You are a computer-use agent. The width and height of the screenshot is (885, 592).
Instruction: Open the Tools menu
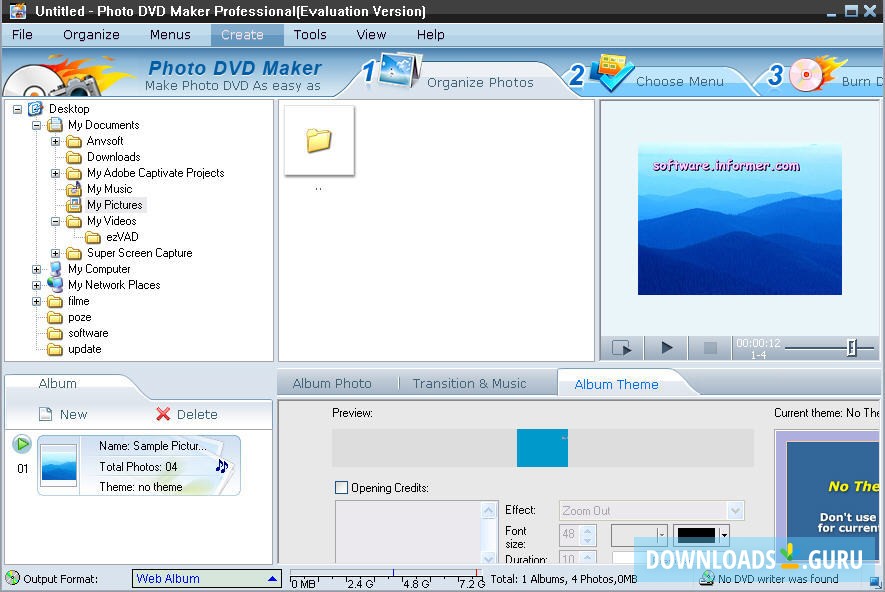pyautogui.click(x=309, y=34)
